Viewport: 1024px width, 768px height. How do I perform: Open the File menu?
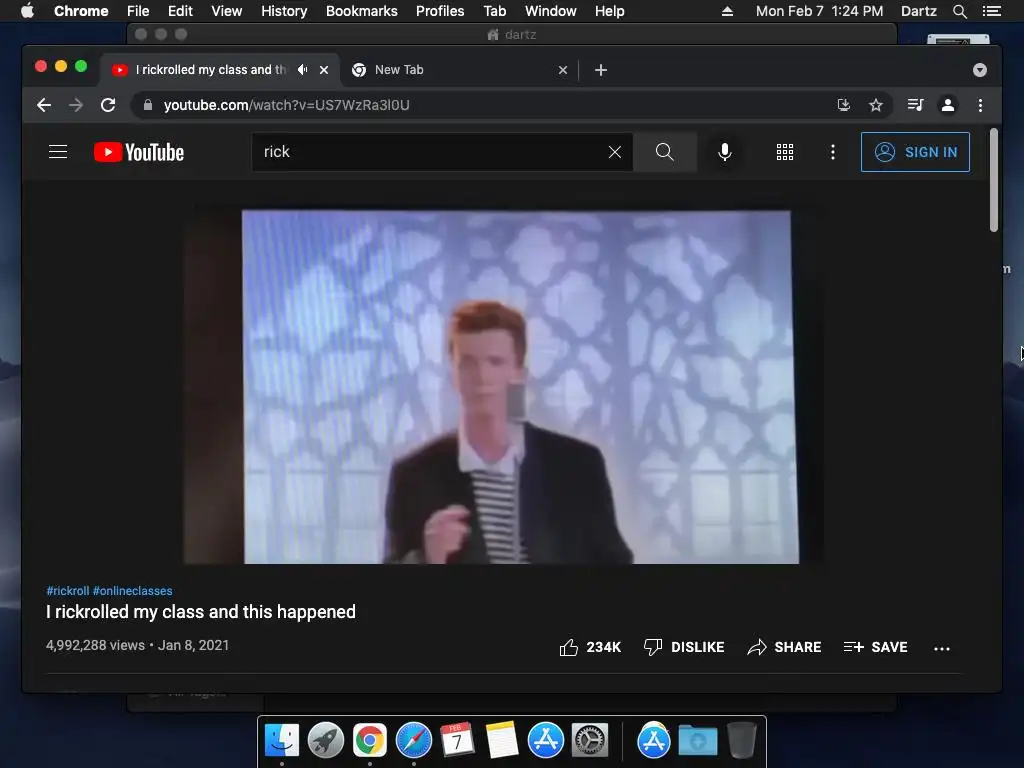coord(138,11)
